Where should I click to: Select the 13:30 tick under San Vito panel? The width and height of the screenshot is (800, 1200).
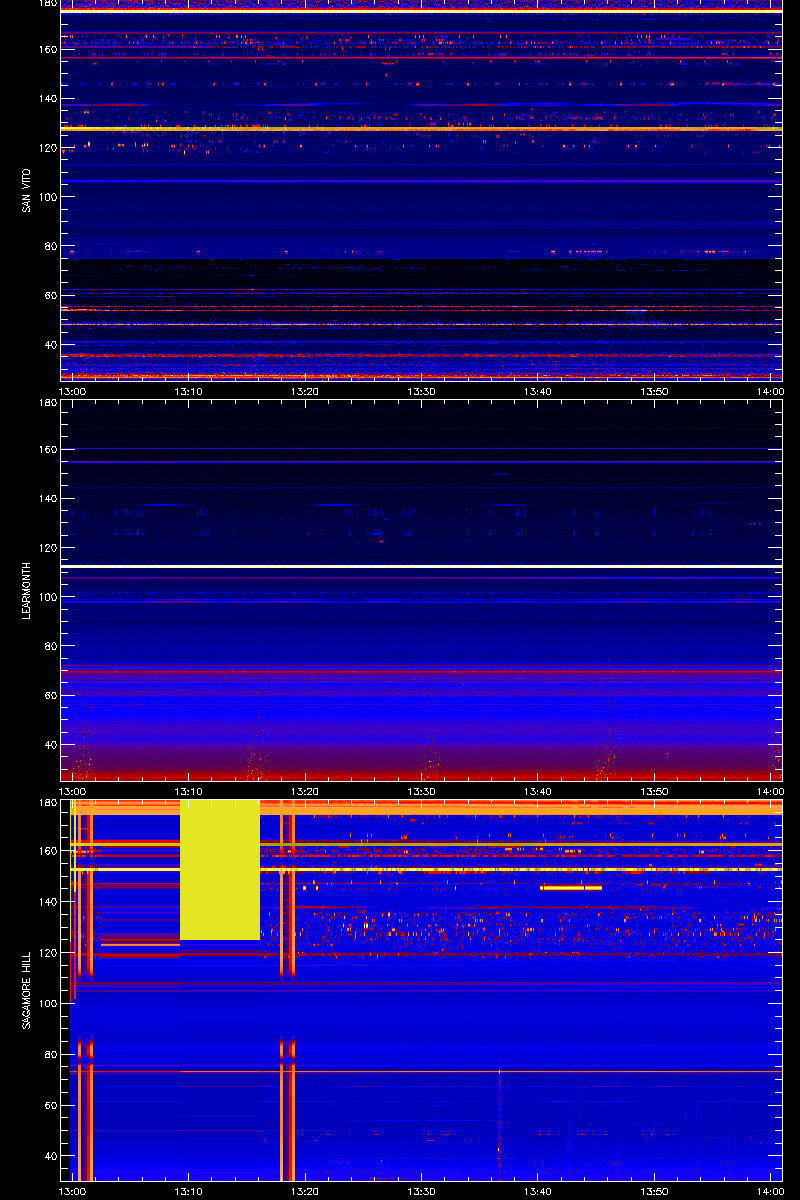[422, 392]
